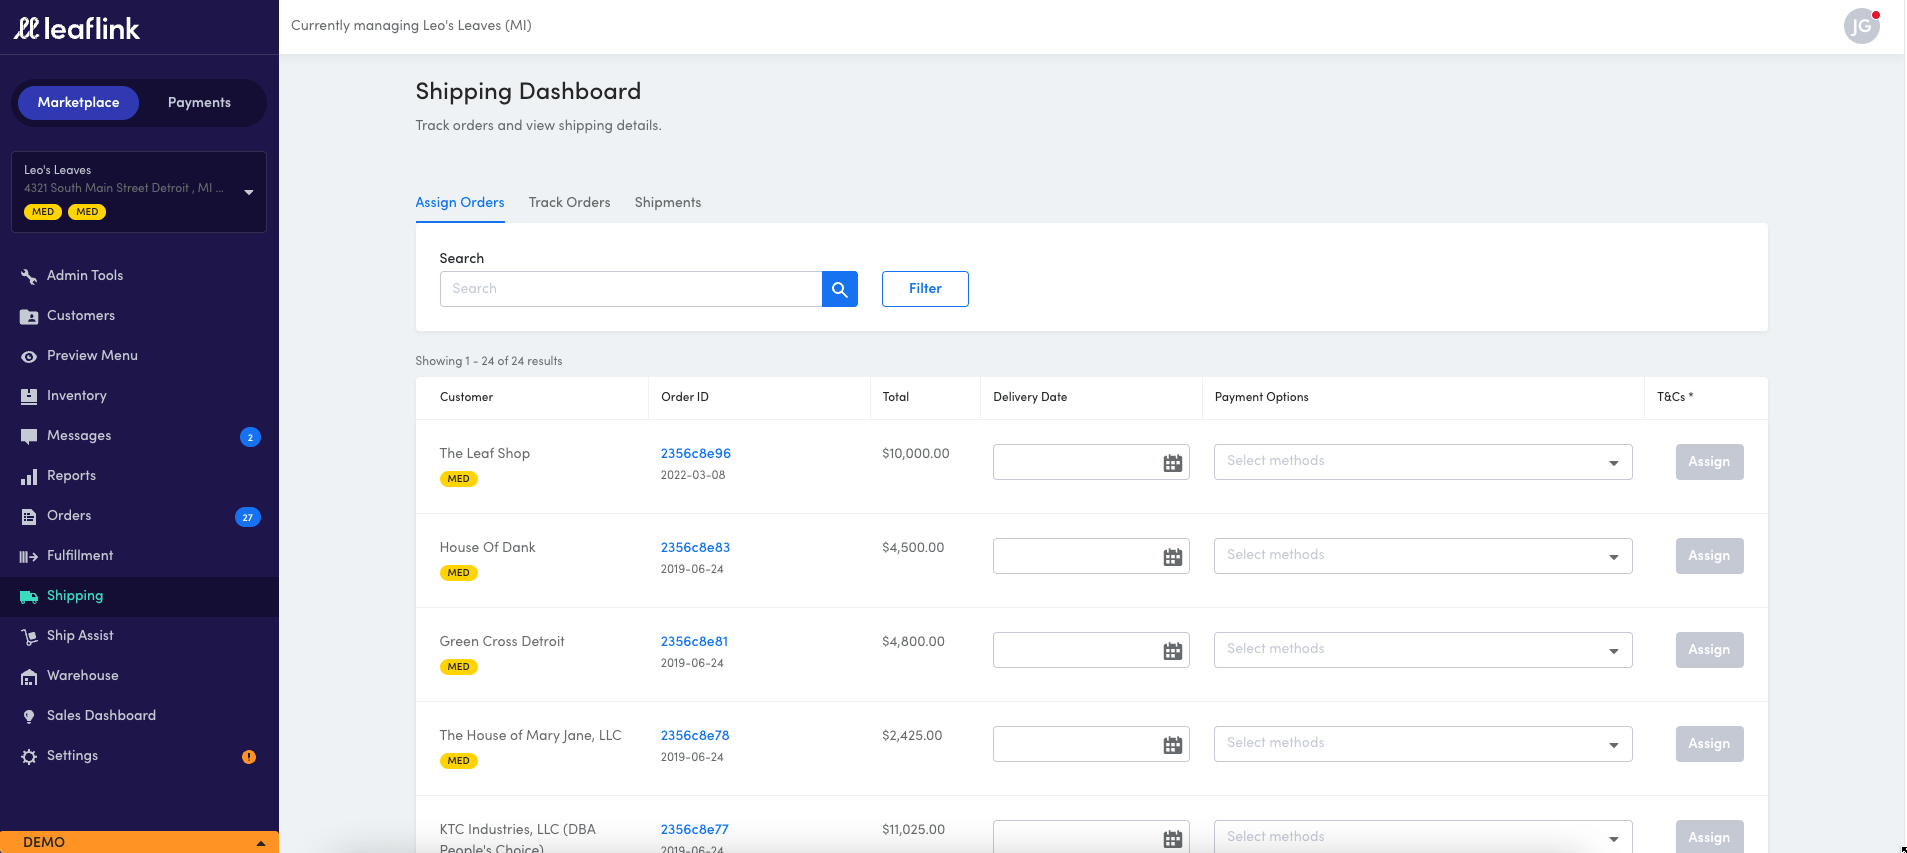This screenshot has height=853, width=1907.
Task: Open calendar for The House of Mary Jane
Action: click(1173, 745)
